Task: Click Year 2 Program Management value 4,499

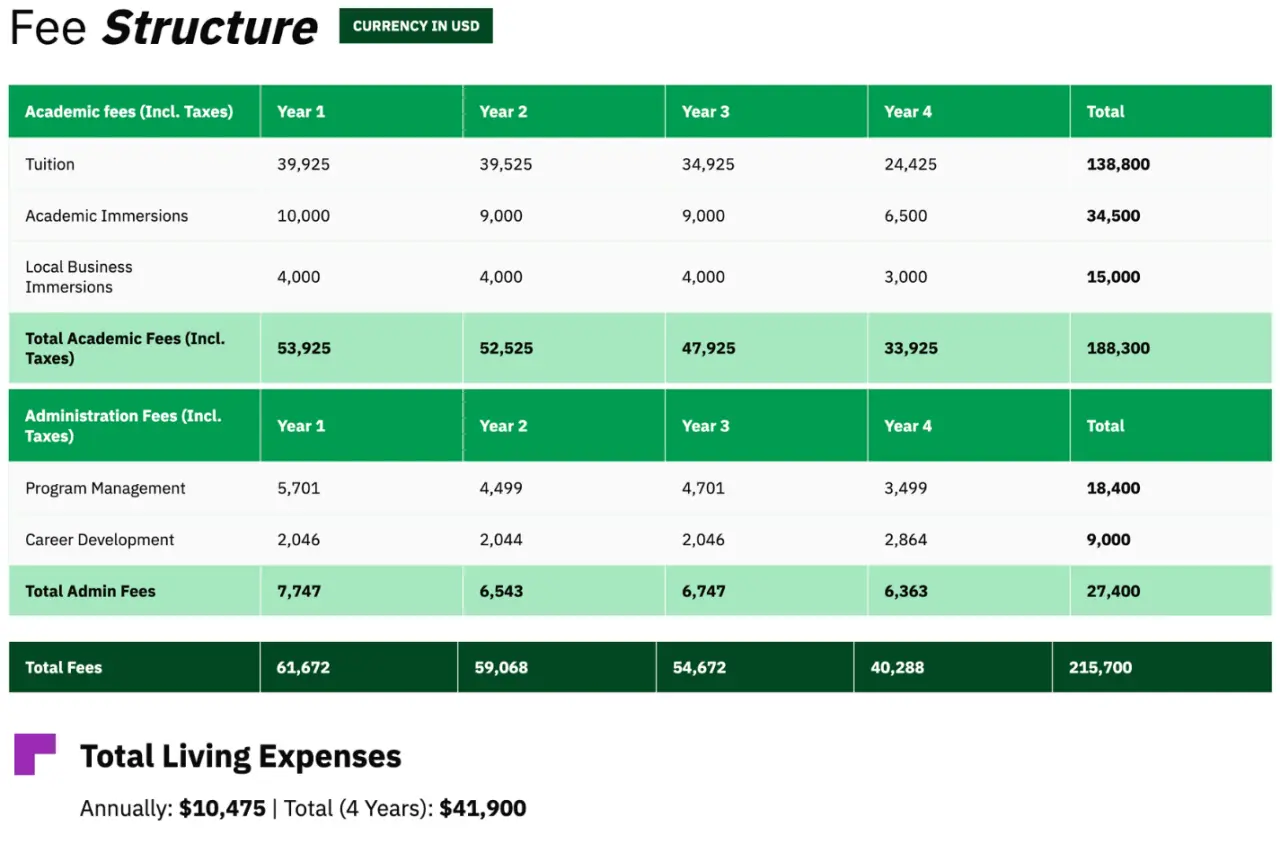Action: pyautogui.click(x=501, y=488)
